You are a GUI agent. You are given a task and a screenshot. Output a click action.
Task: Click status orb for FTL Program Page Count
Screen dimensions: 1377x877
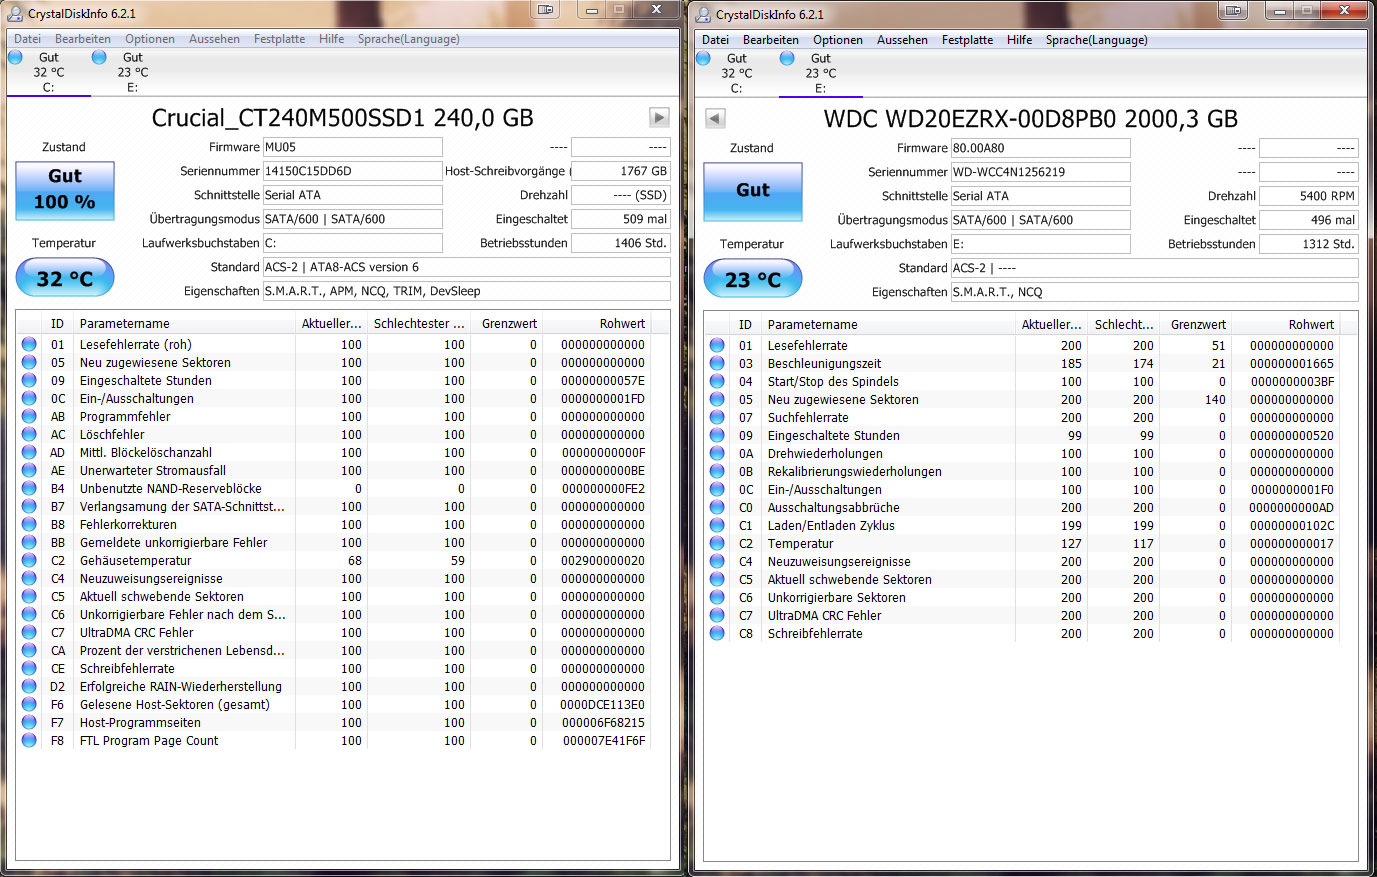pyautogui.click(x=29, y=740)
